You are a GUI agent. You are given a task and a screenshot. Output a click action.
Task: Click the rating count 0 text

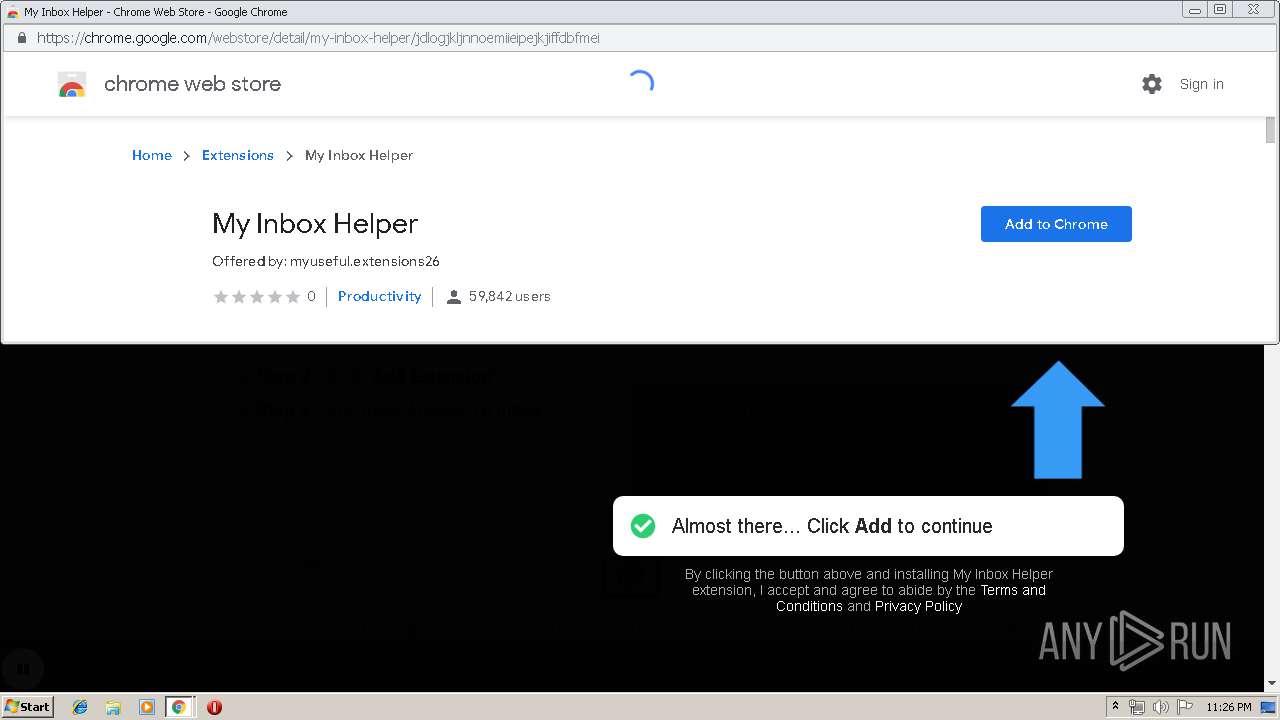[311, 296]
